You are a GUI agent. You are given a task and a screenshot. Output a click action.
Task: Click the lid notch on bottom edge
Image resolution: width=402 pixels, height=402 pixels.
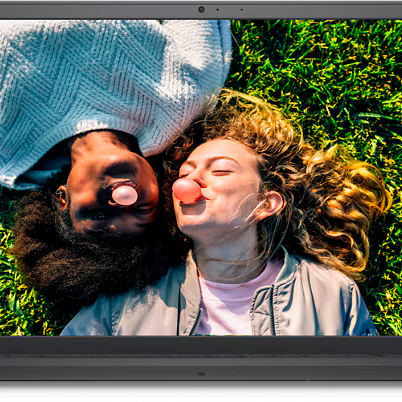click(201, 374)
